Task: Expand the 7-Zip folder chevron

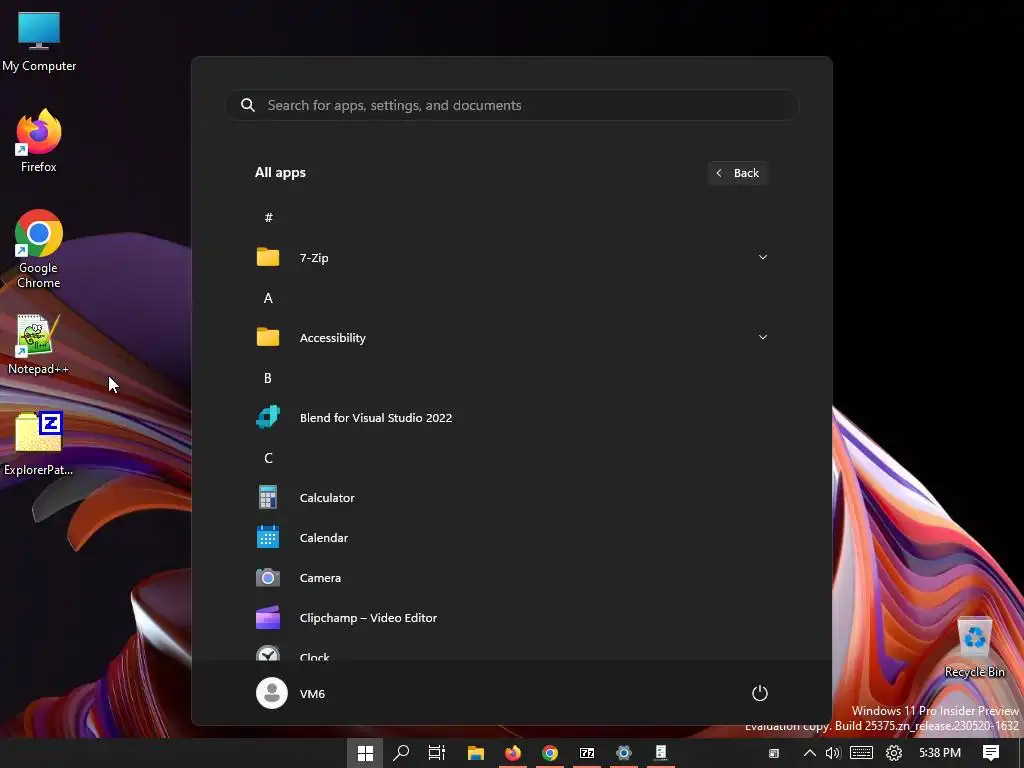Action: coord(762,257)
